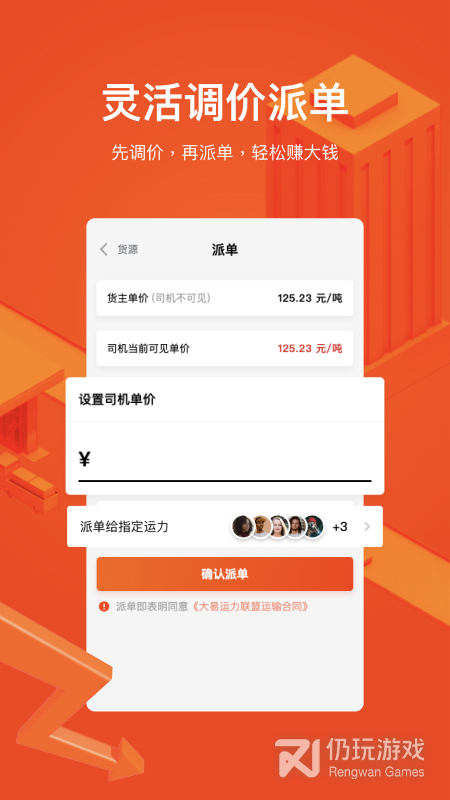Tap the red warning icon beside agreement

[x=104, y=606]
